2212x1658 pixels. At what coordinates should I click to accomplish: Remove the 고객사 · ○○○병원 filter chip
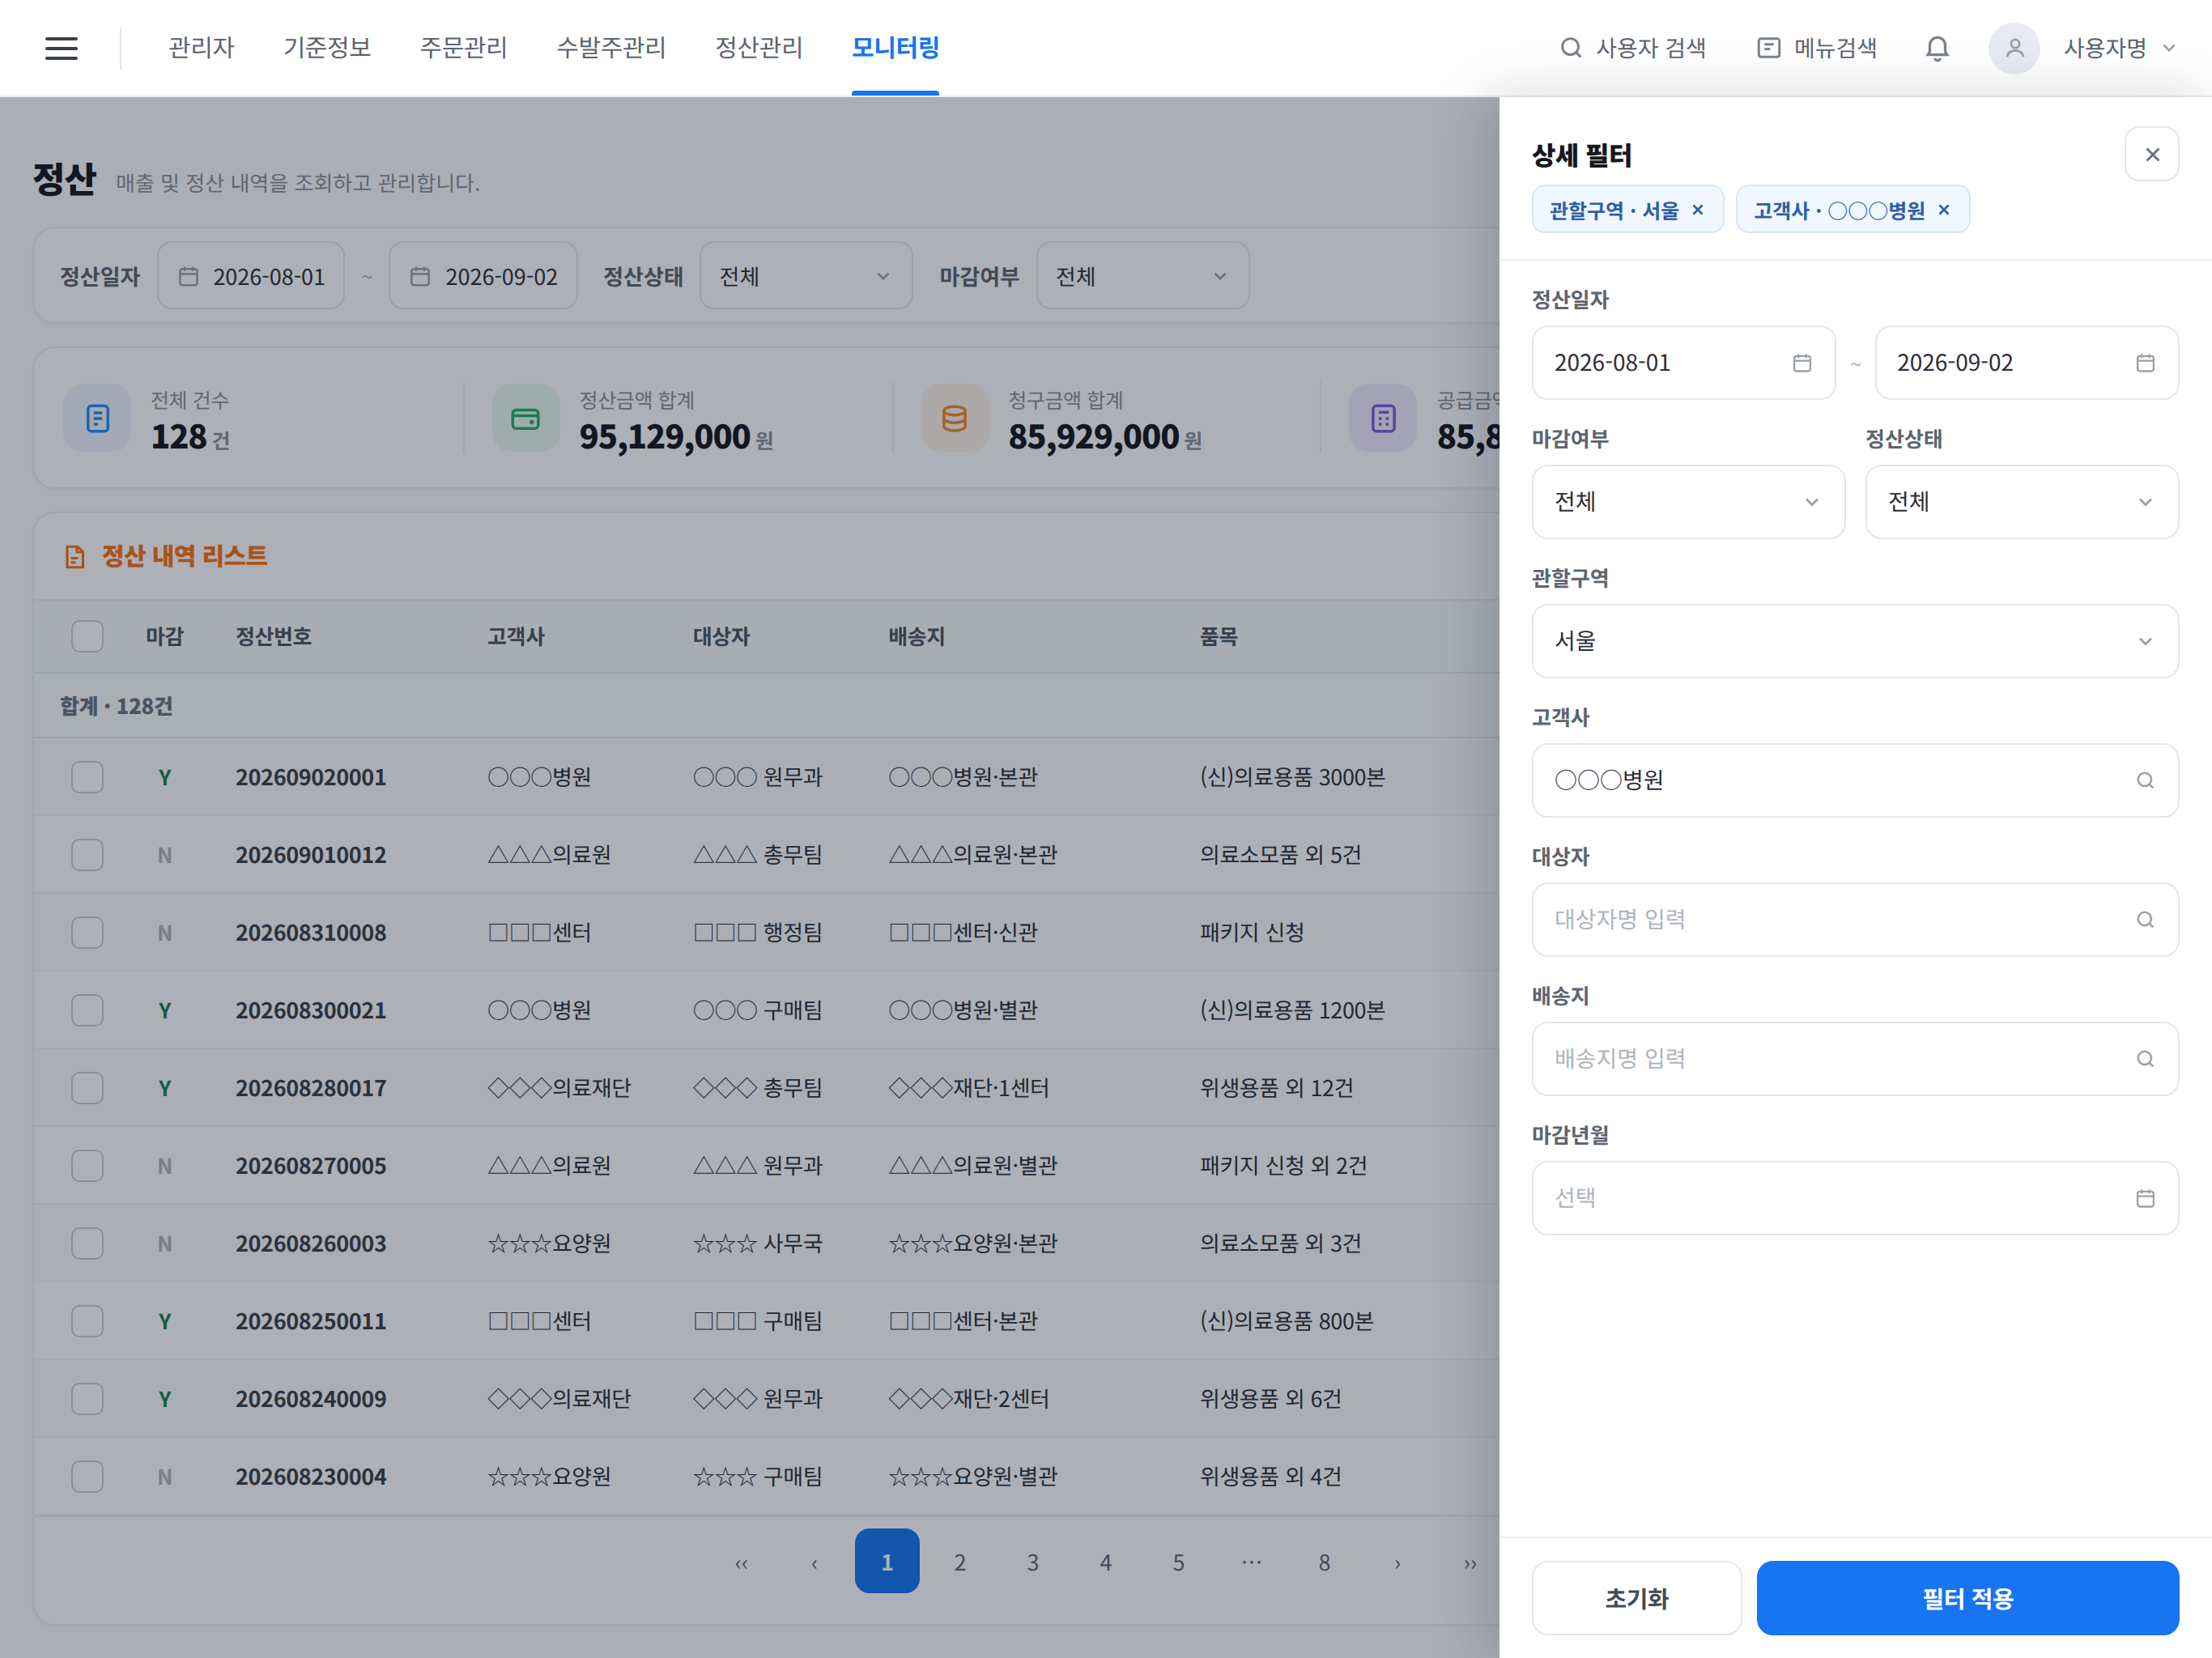(x=1944, y=210)
